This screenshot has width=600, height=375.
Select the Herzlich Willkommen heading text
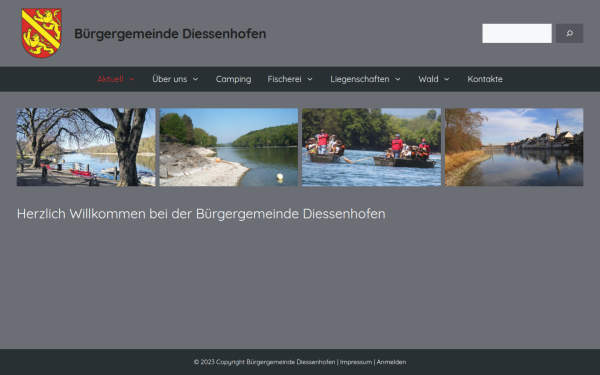pyautogui.click(x=201, y=214)
